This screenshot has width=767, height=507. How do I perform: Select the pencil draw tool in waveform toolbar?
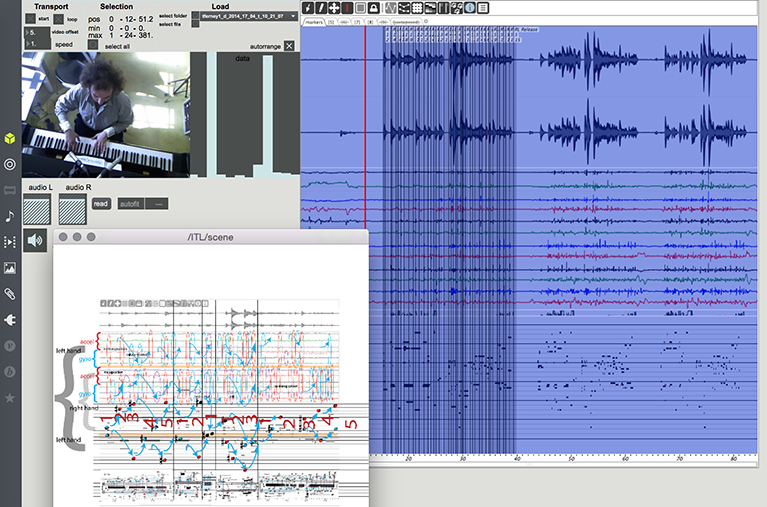pos(321,8)
